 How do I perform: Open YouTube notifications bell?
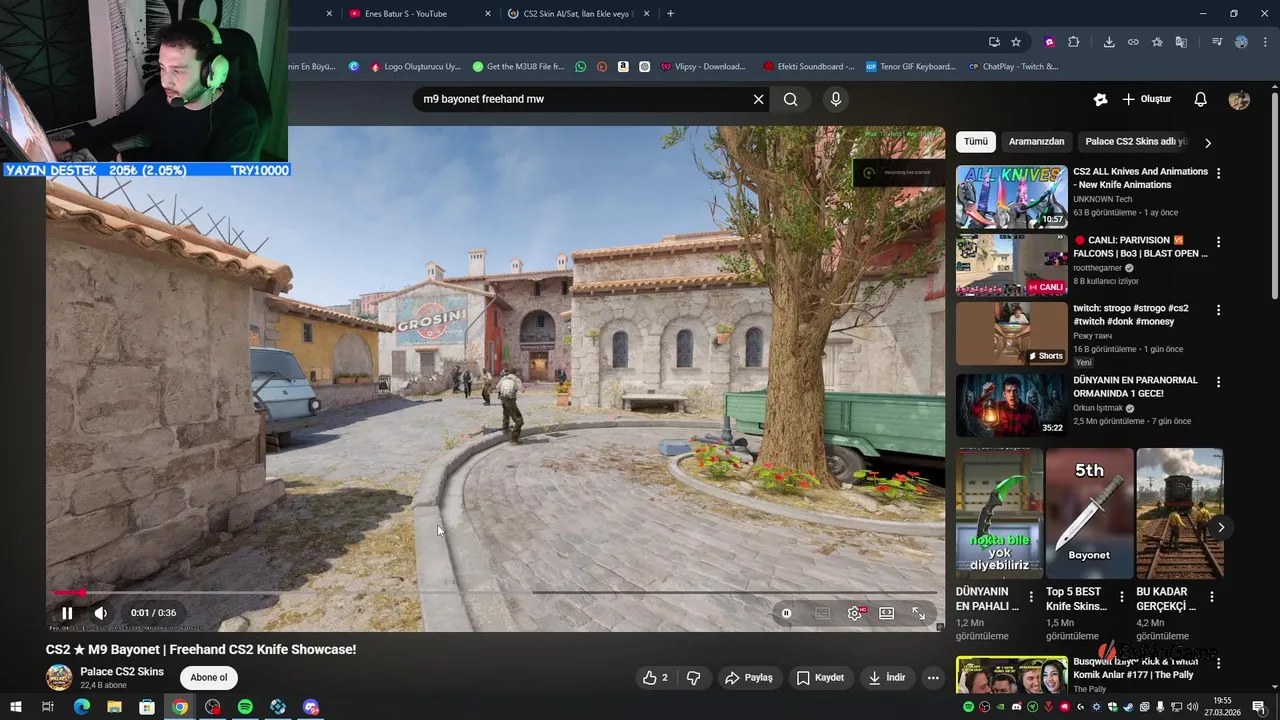(1201, 99)
